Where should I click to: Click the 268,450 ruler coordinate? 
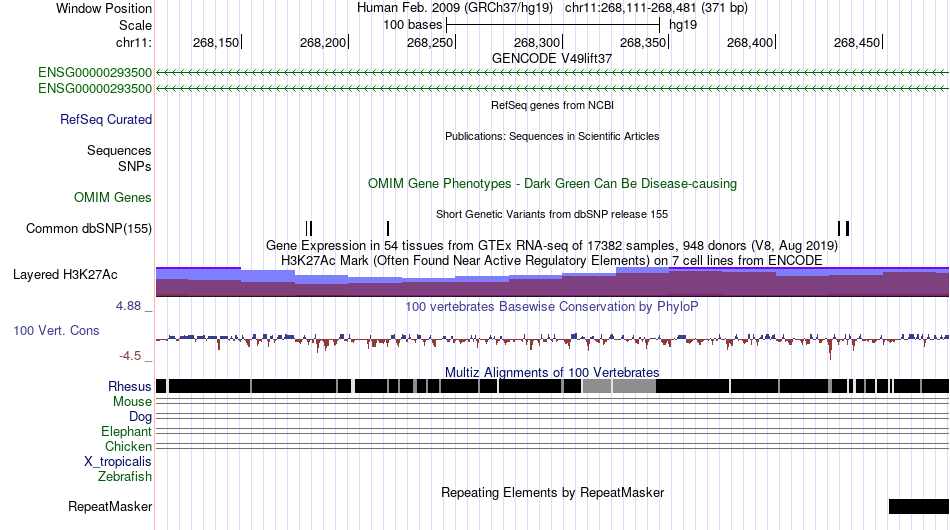pyautogui.click(x=857, y=42)
